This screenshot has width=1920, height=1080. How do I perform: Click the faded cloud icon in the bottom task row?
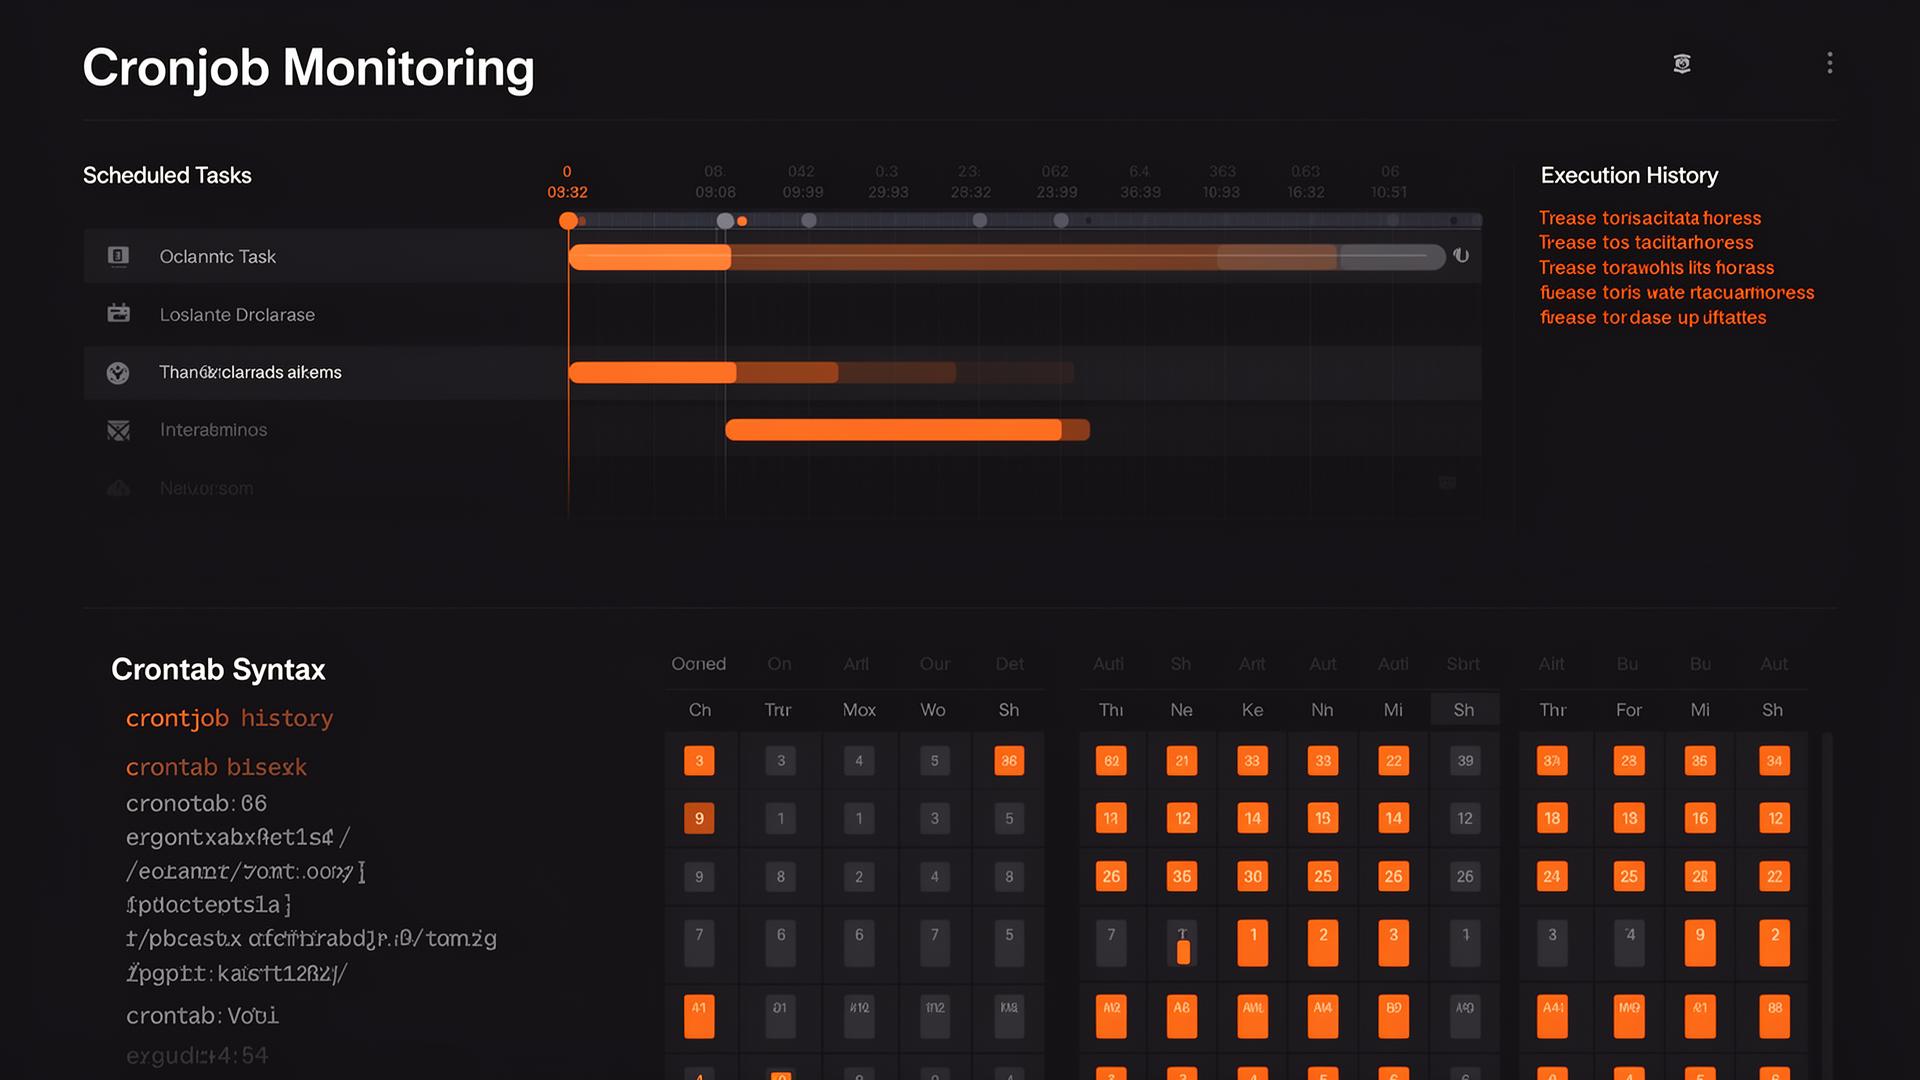pyautogui.click(x=118, y=488)
